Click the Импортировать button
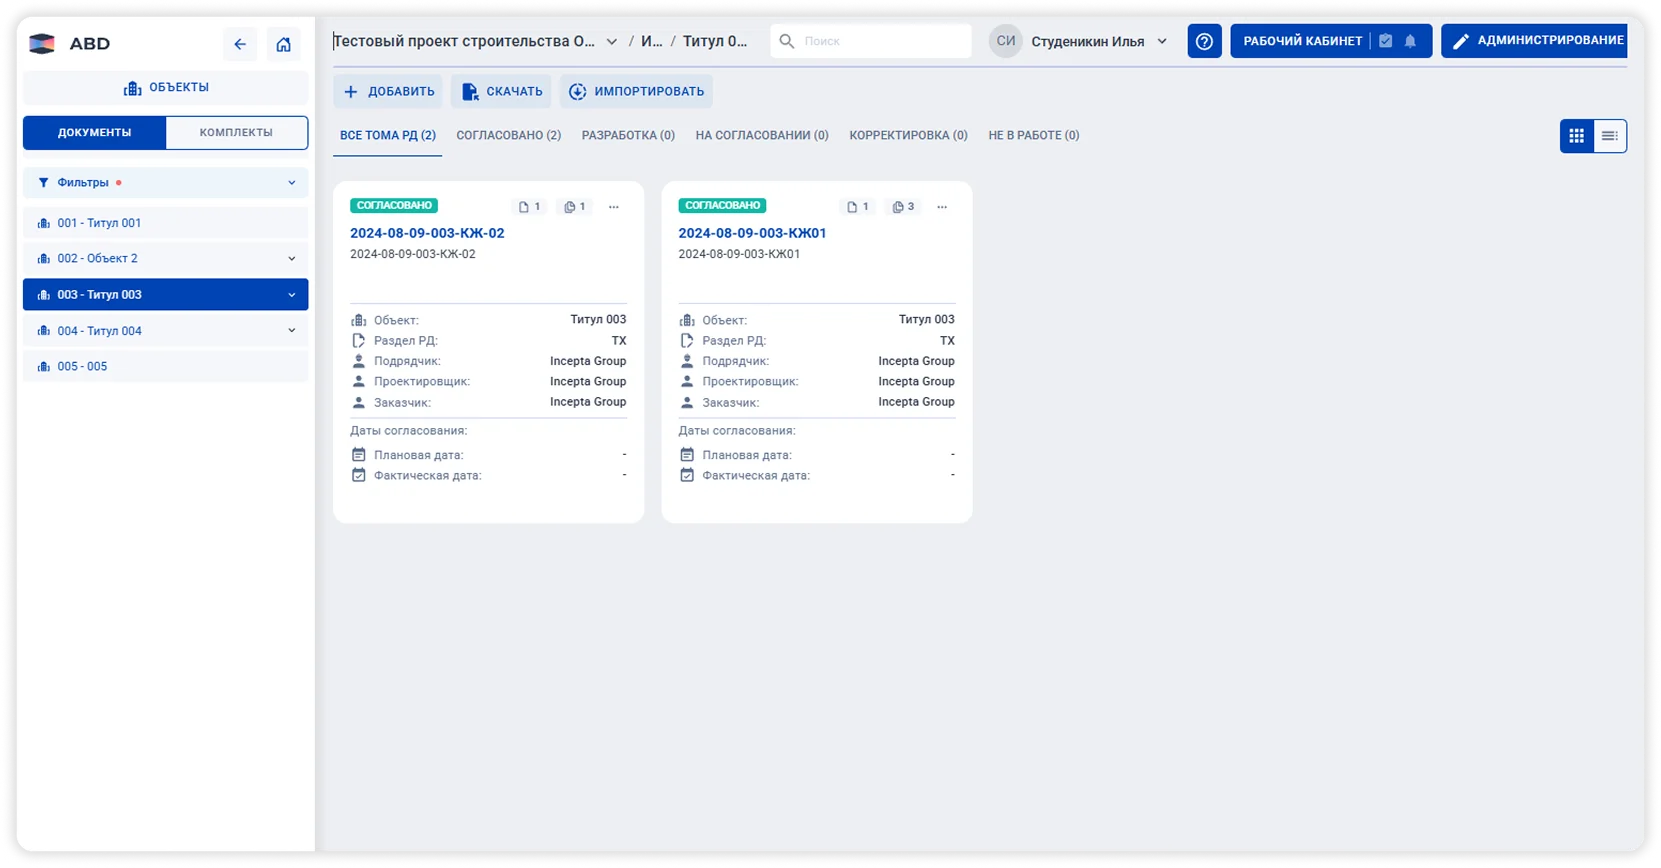 [x=636, y=91]
